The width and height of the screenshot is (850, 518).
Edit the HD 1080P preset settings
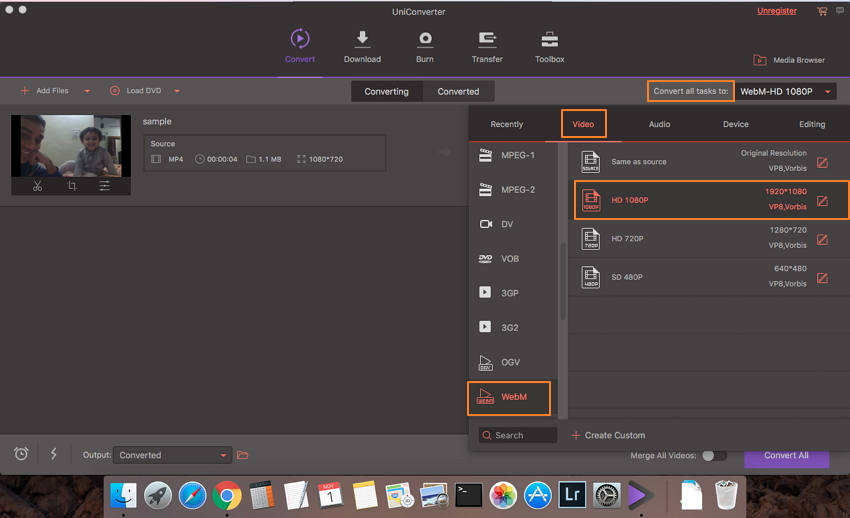822,201
